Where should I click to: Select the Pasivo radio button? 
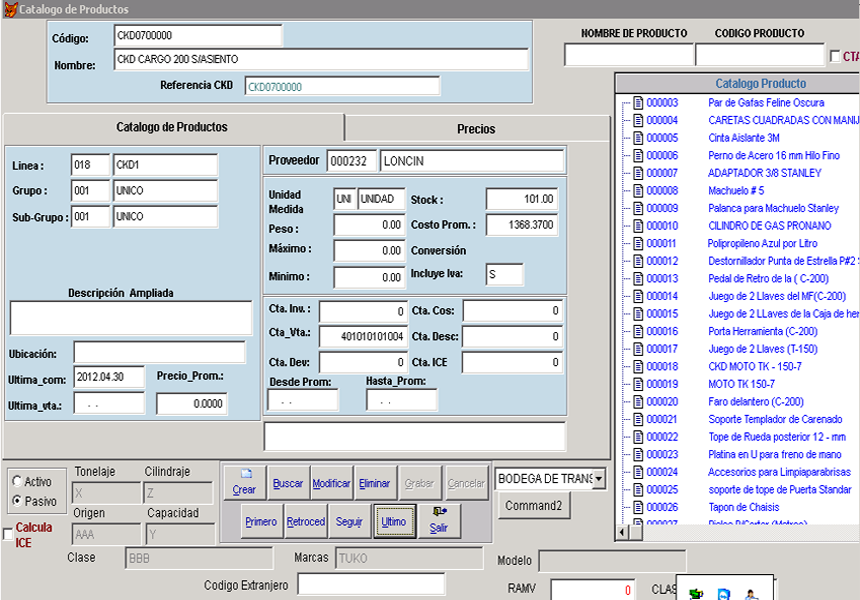(17, 501)
